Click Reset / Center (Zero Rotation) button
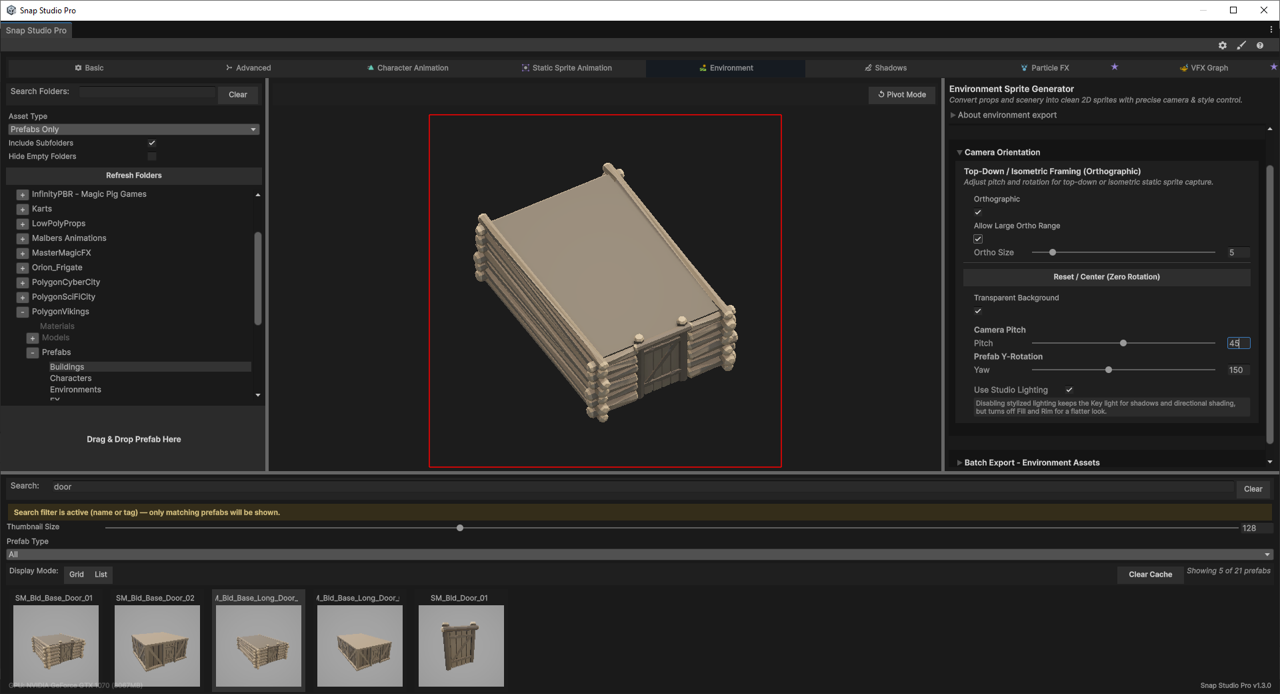Image resolution: width=1280 pixels, height=694 pixels. click(x=1107, y=277)
